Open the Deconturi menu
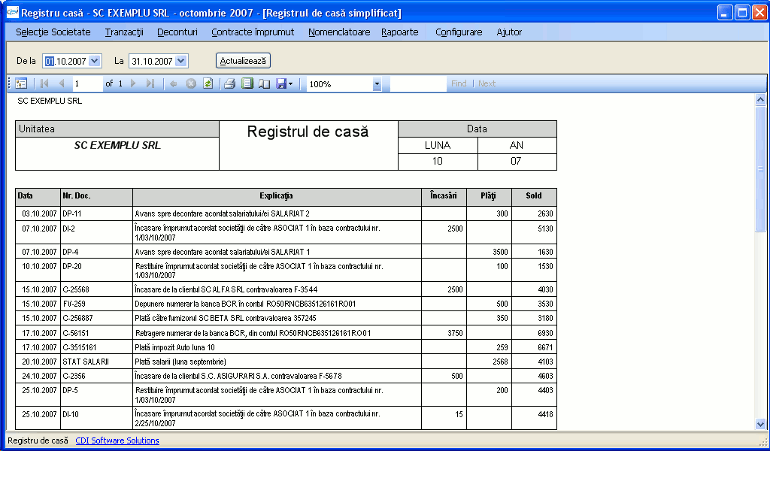 (x=177, y=32)
